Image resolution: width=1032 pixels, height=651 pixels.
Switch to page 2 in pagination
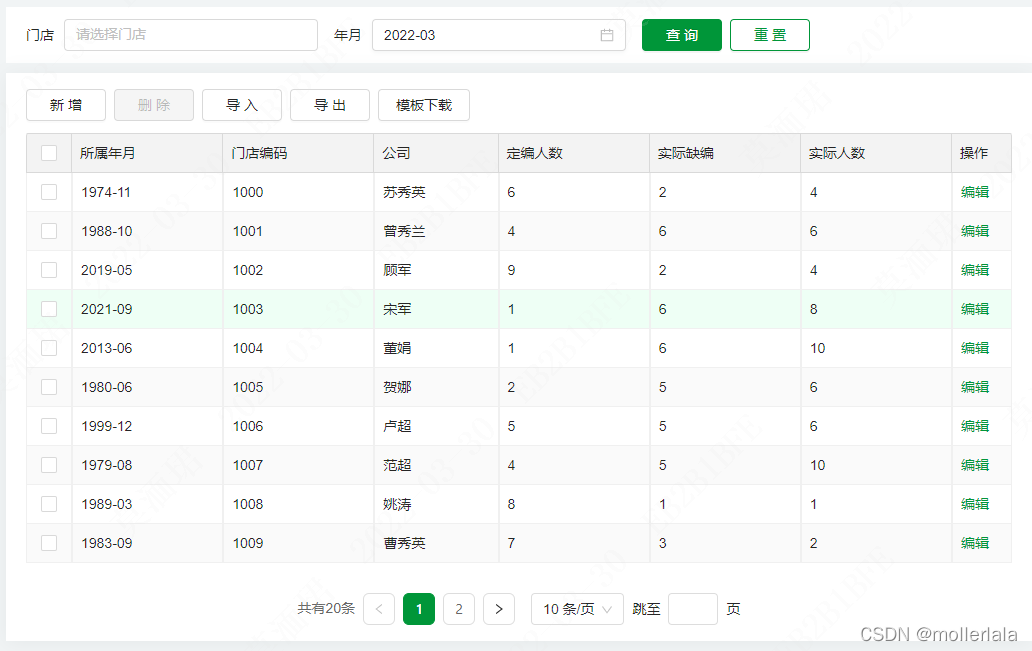coord(459,609)
